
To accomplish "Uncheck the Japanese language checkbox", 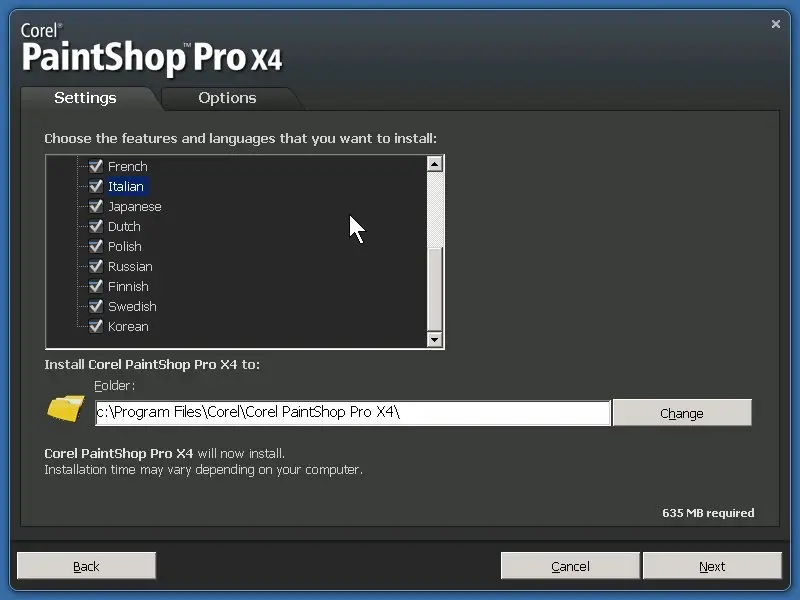I will (x=96, y=206).
